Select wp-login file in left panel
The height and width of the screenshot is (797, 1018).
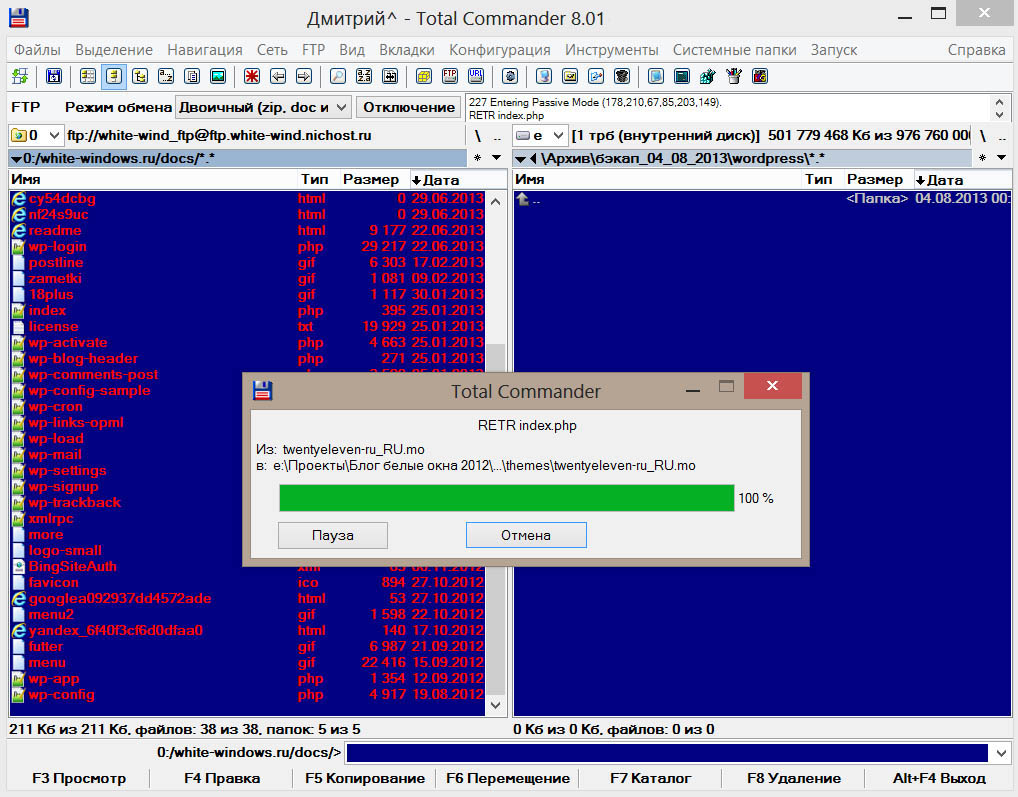pyautogui.click(x=248, y=247)
